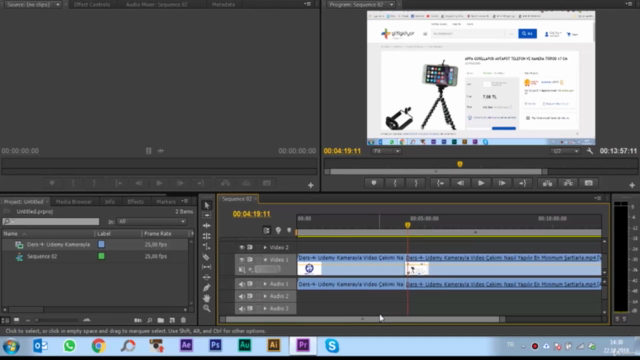Toggle sync lock on Audio 1
Viewport: 640px width, 360px height.
point(250,284)
